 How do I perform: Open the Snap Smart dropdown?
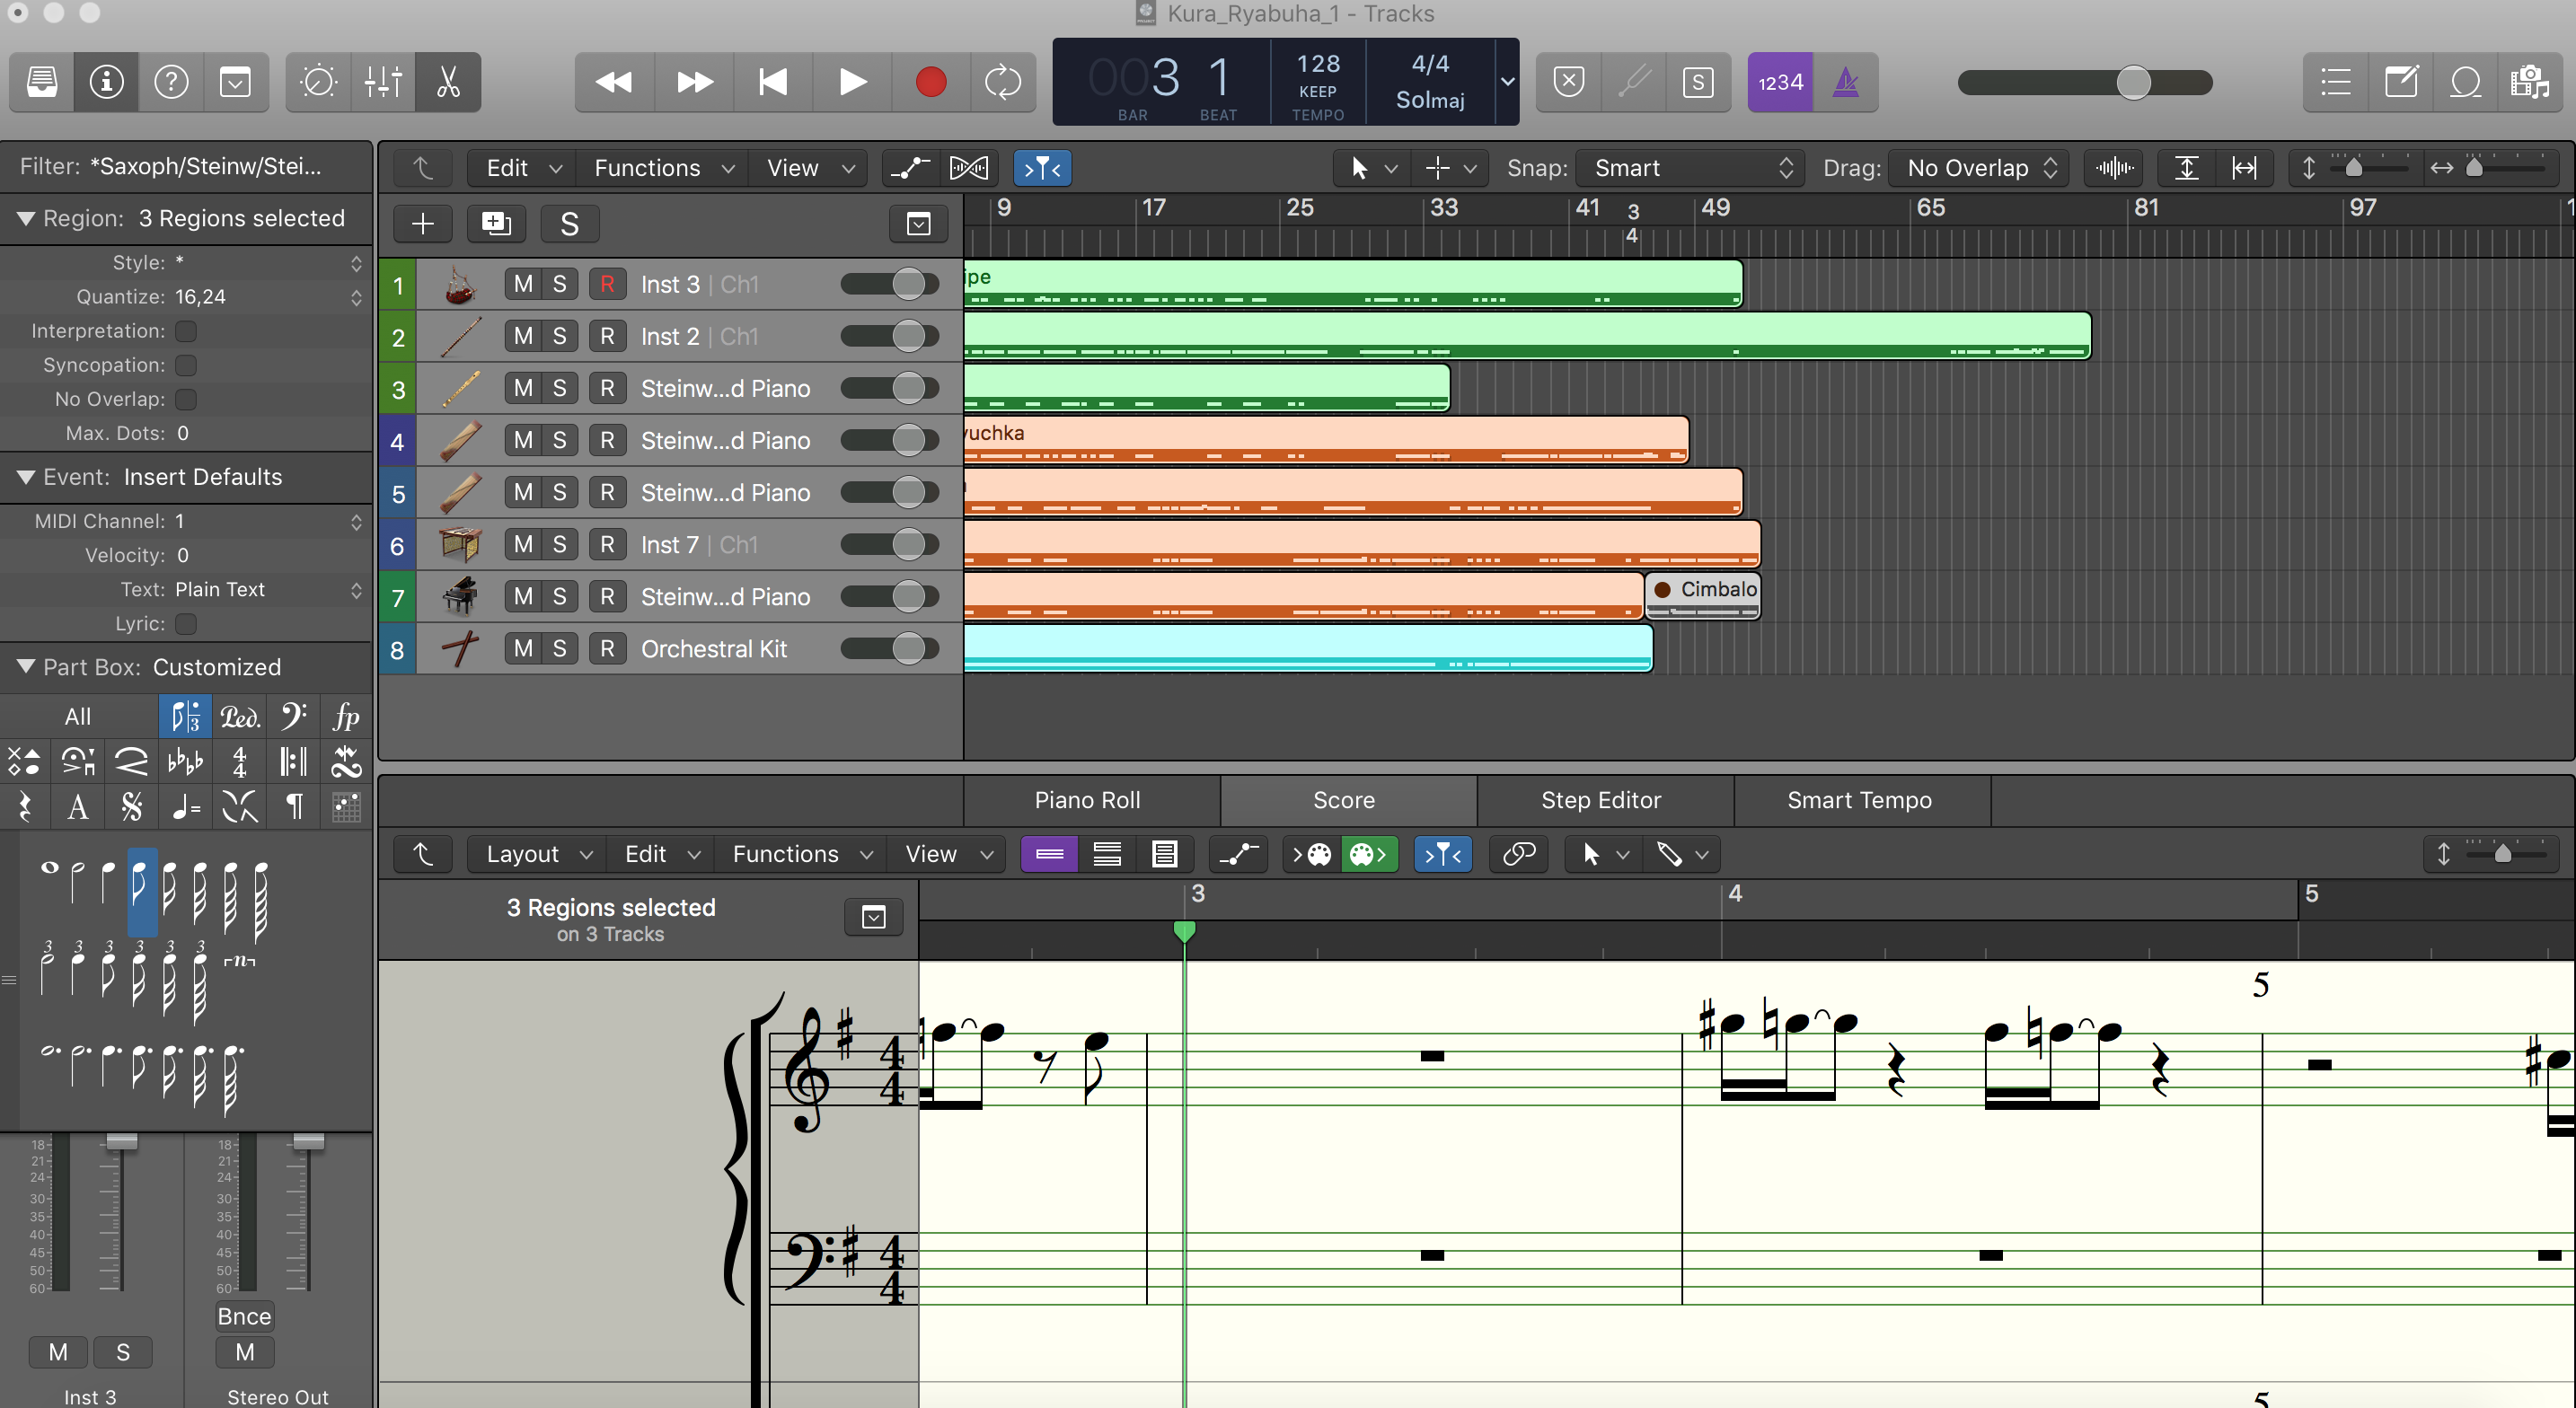[x=1690, y=168]
